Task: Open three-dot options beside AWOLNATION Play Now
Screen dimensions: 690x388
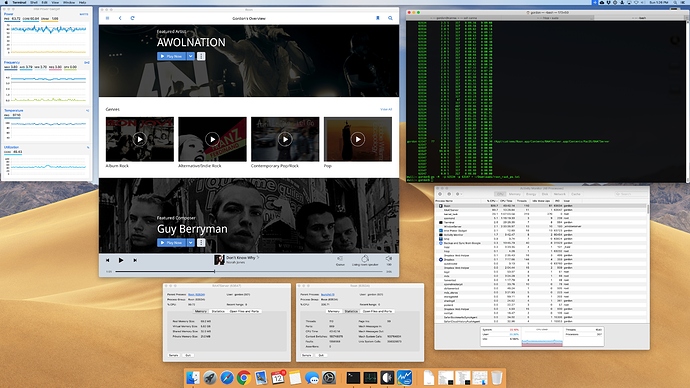Action: (x=201, y=56)
